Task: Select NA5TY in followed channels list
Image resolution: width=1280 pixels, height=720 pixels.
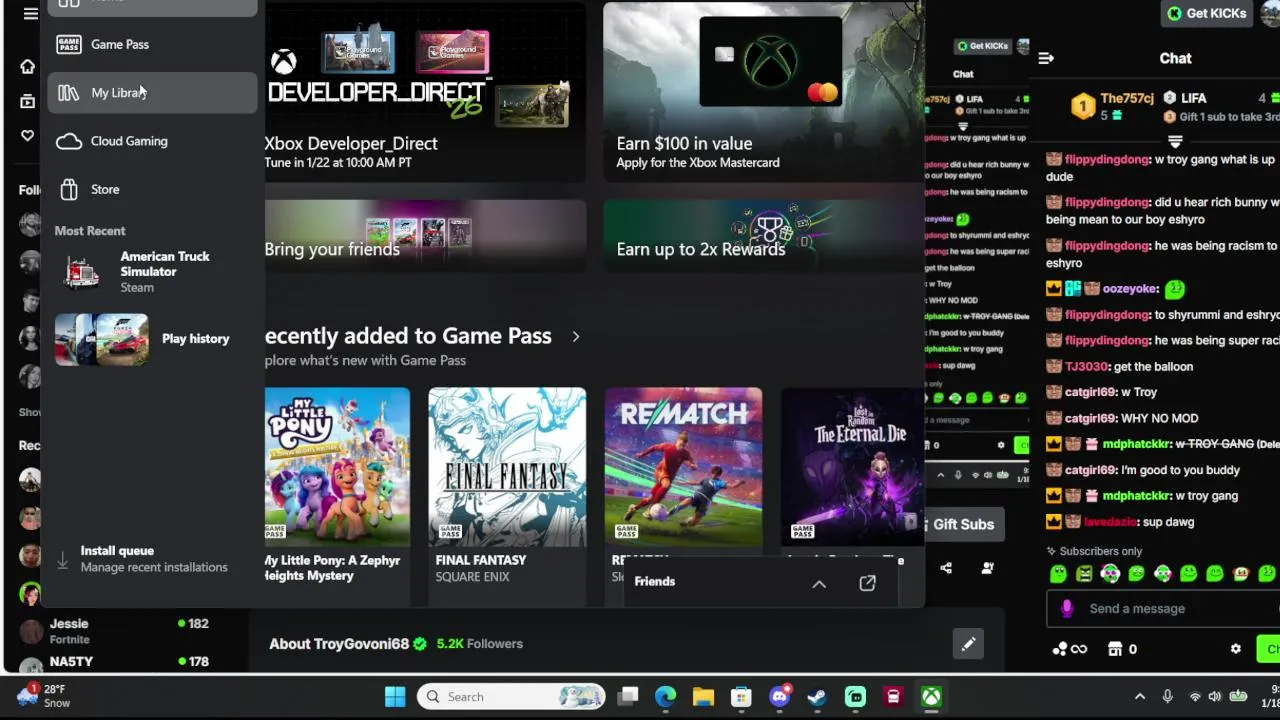Action: coord(115,663)
